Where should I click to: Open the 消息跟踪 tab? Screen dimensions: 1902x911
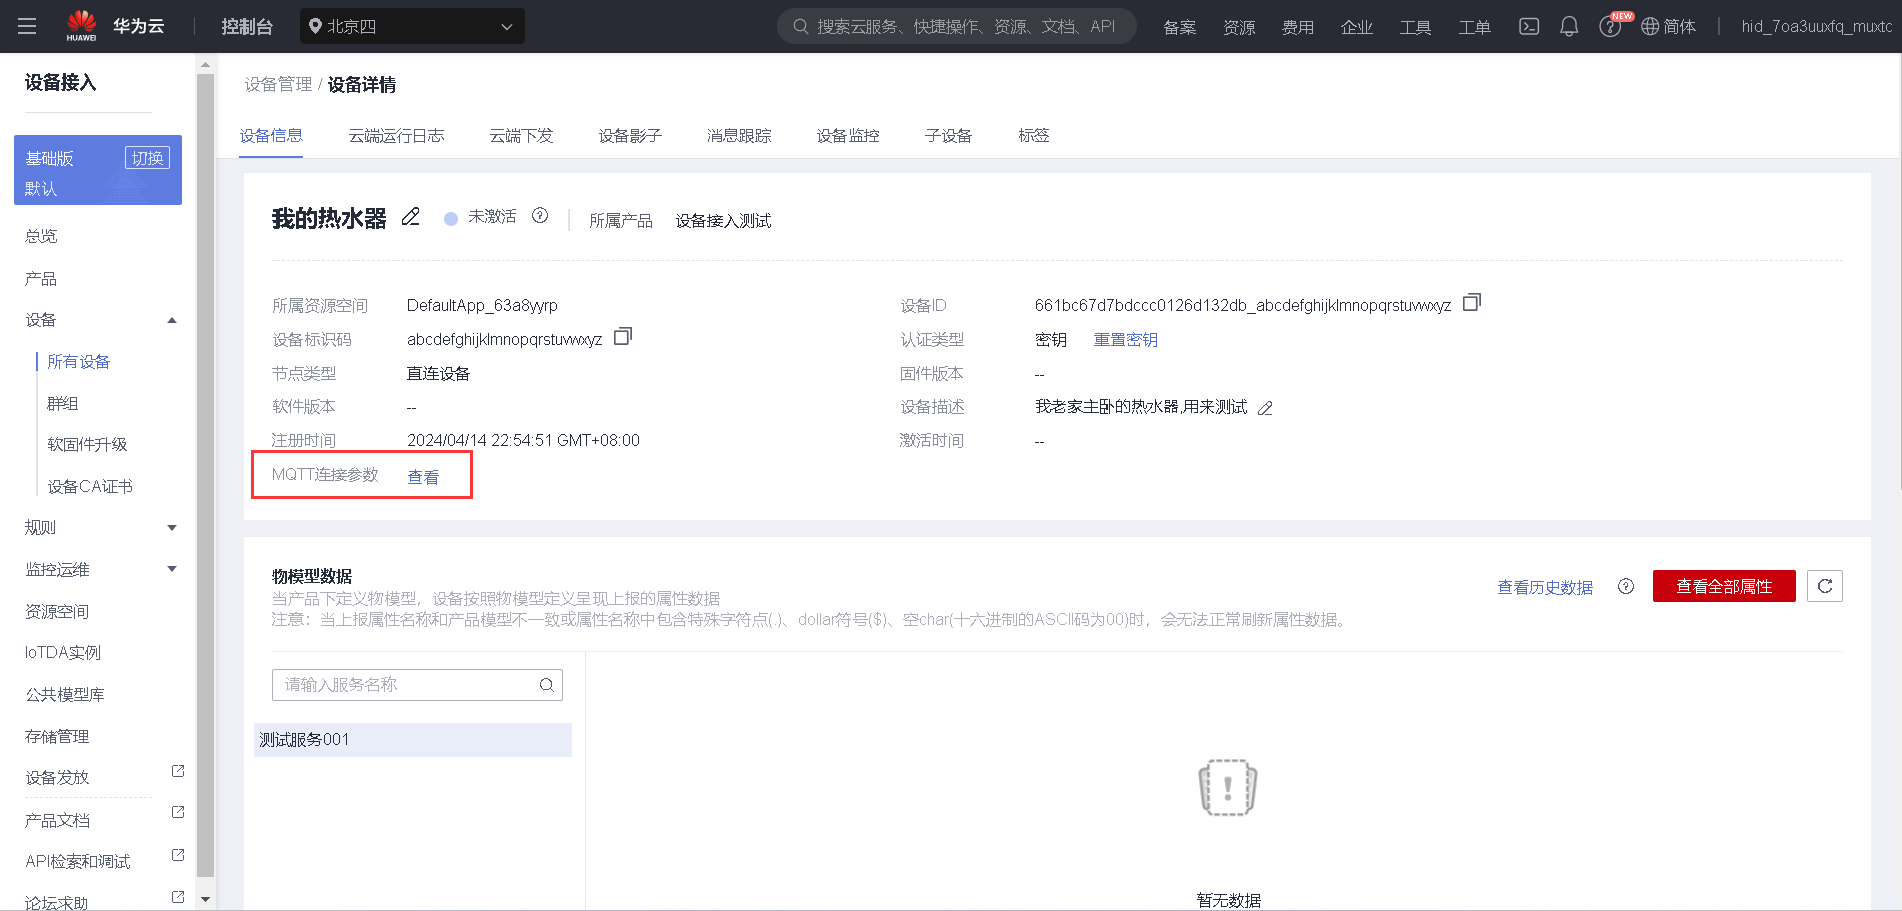739,136
